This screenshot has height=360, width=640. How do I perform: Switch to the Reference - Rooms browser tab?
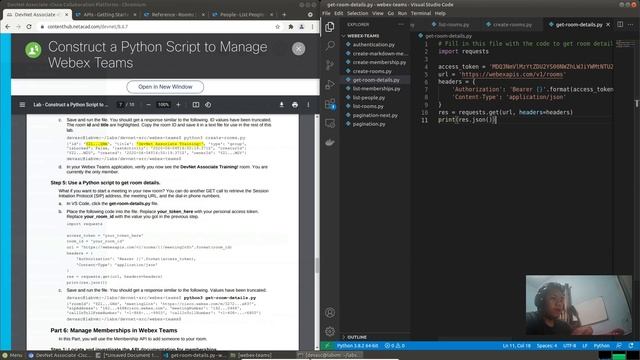(x=173, y=14)
